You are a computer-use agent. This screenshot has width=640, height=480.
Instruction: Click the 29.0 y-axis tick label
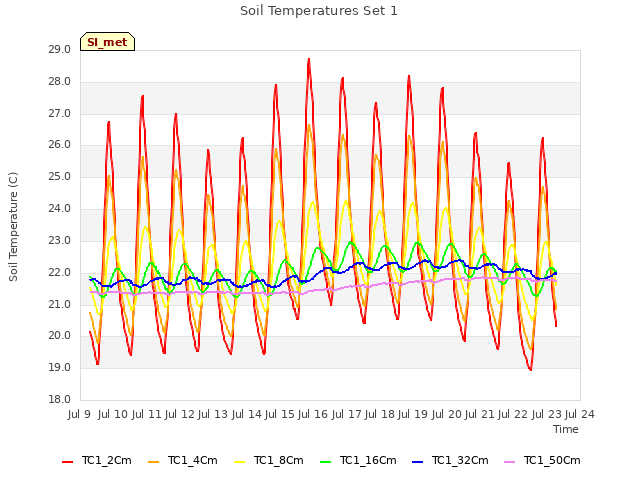[x=60, y=50]
